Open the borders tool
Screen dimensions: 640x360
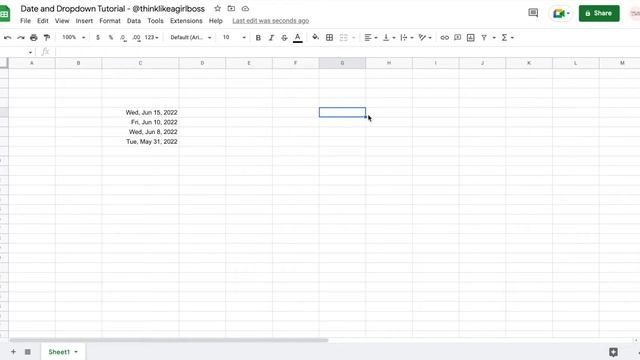329,38
